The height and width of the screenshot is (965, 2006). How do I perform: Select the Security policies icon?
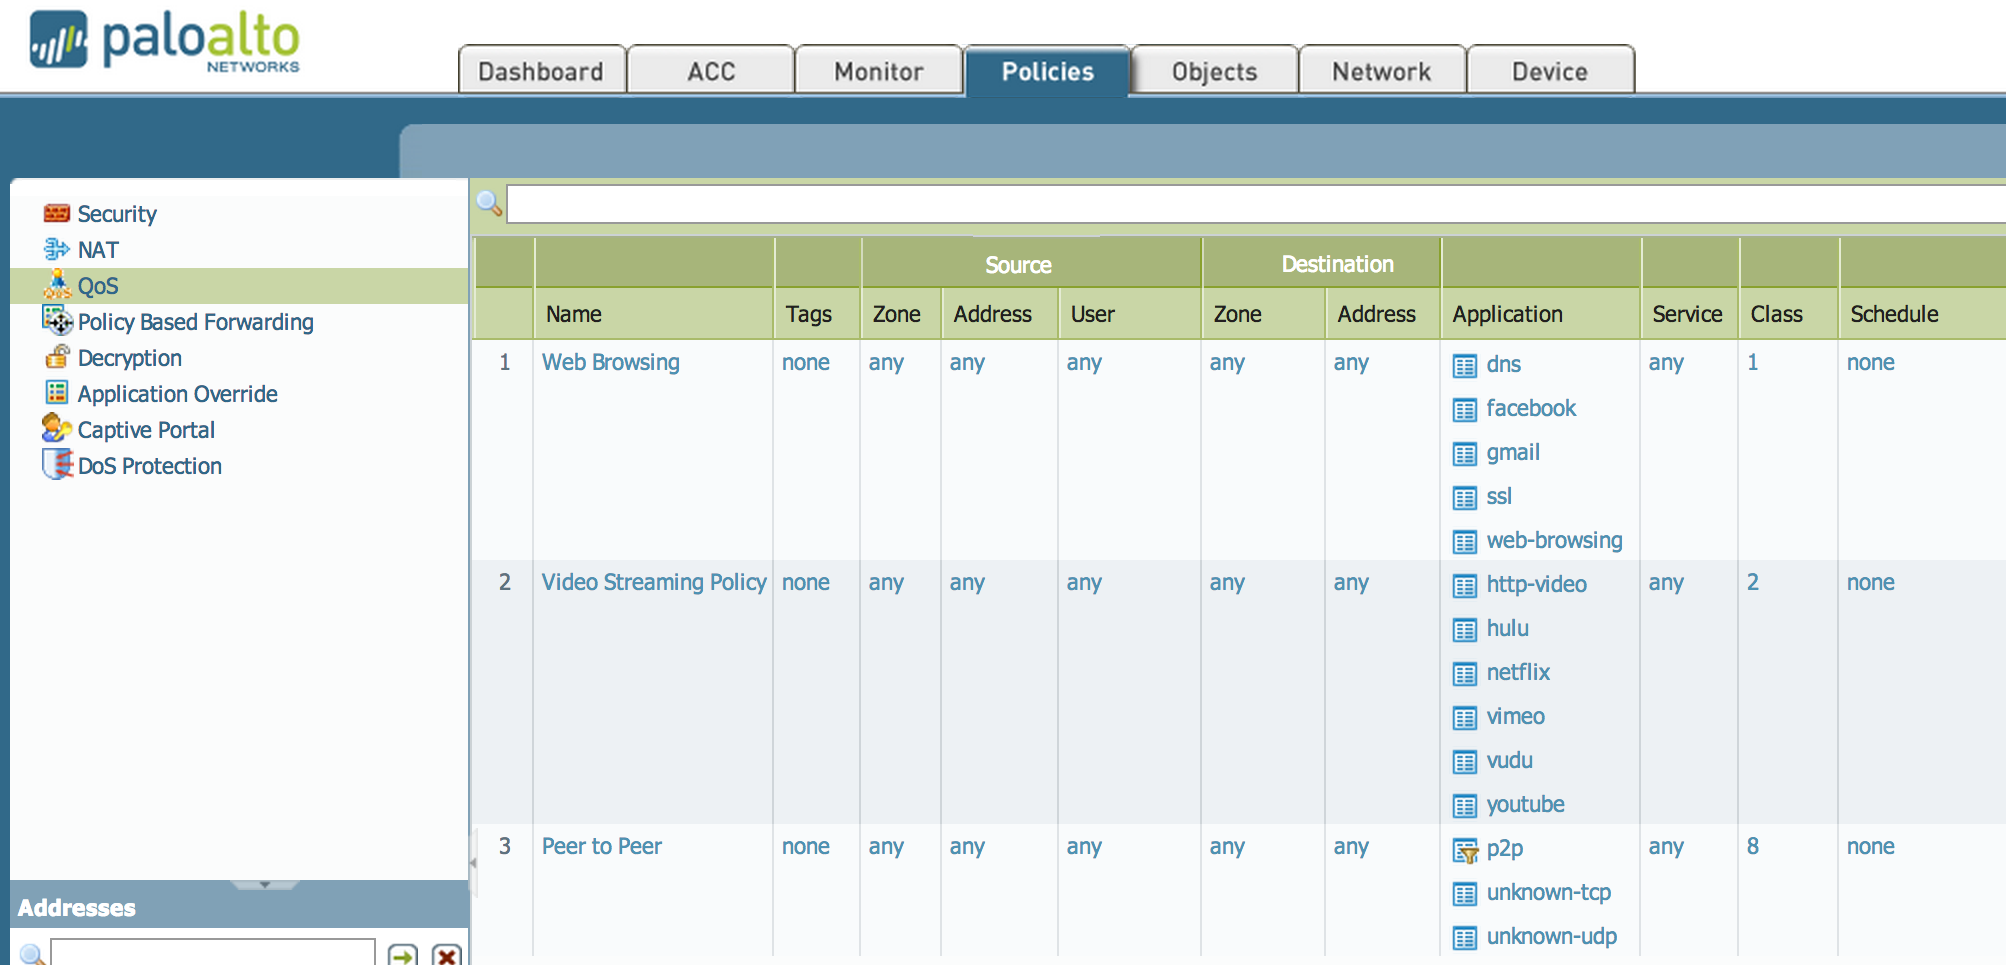click(55, 212)
